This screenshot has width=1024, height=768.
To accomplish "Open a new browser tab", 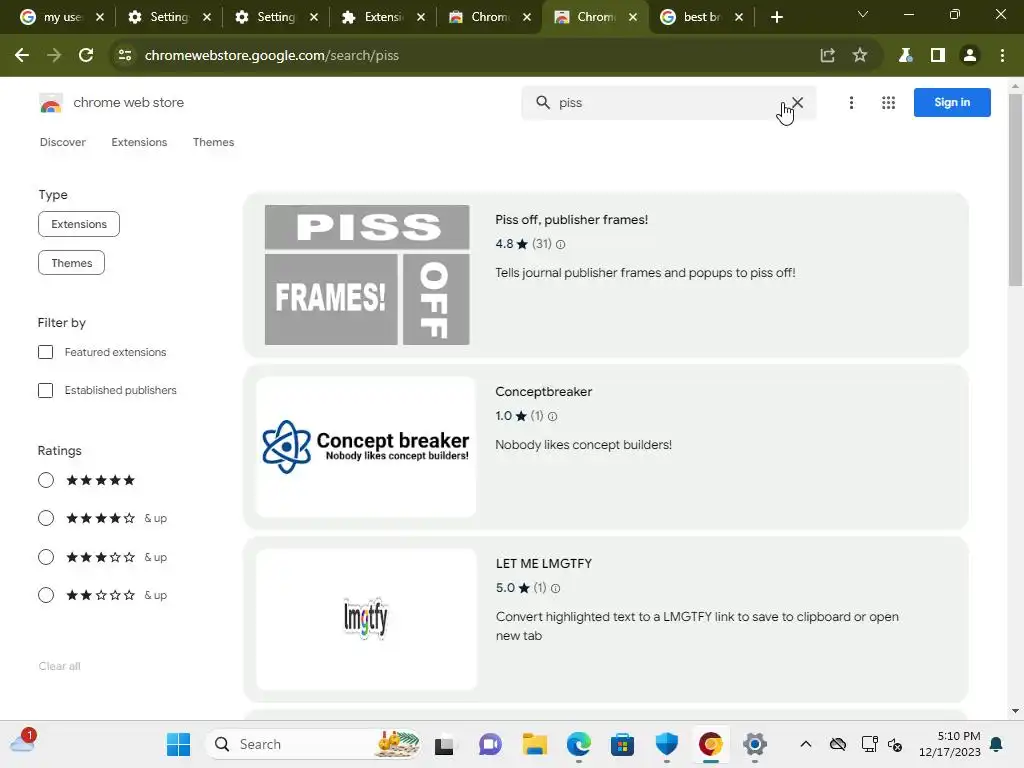I will tap(776, 17).
